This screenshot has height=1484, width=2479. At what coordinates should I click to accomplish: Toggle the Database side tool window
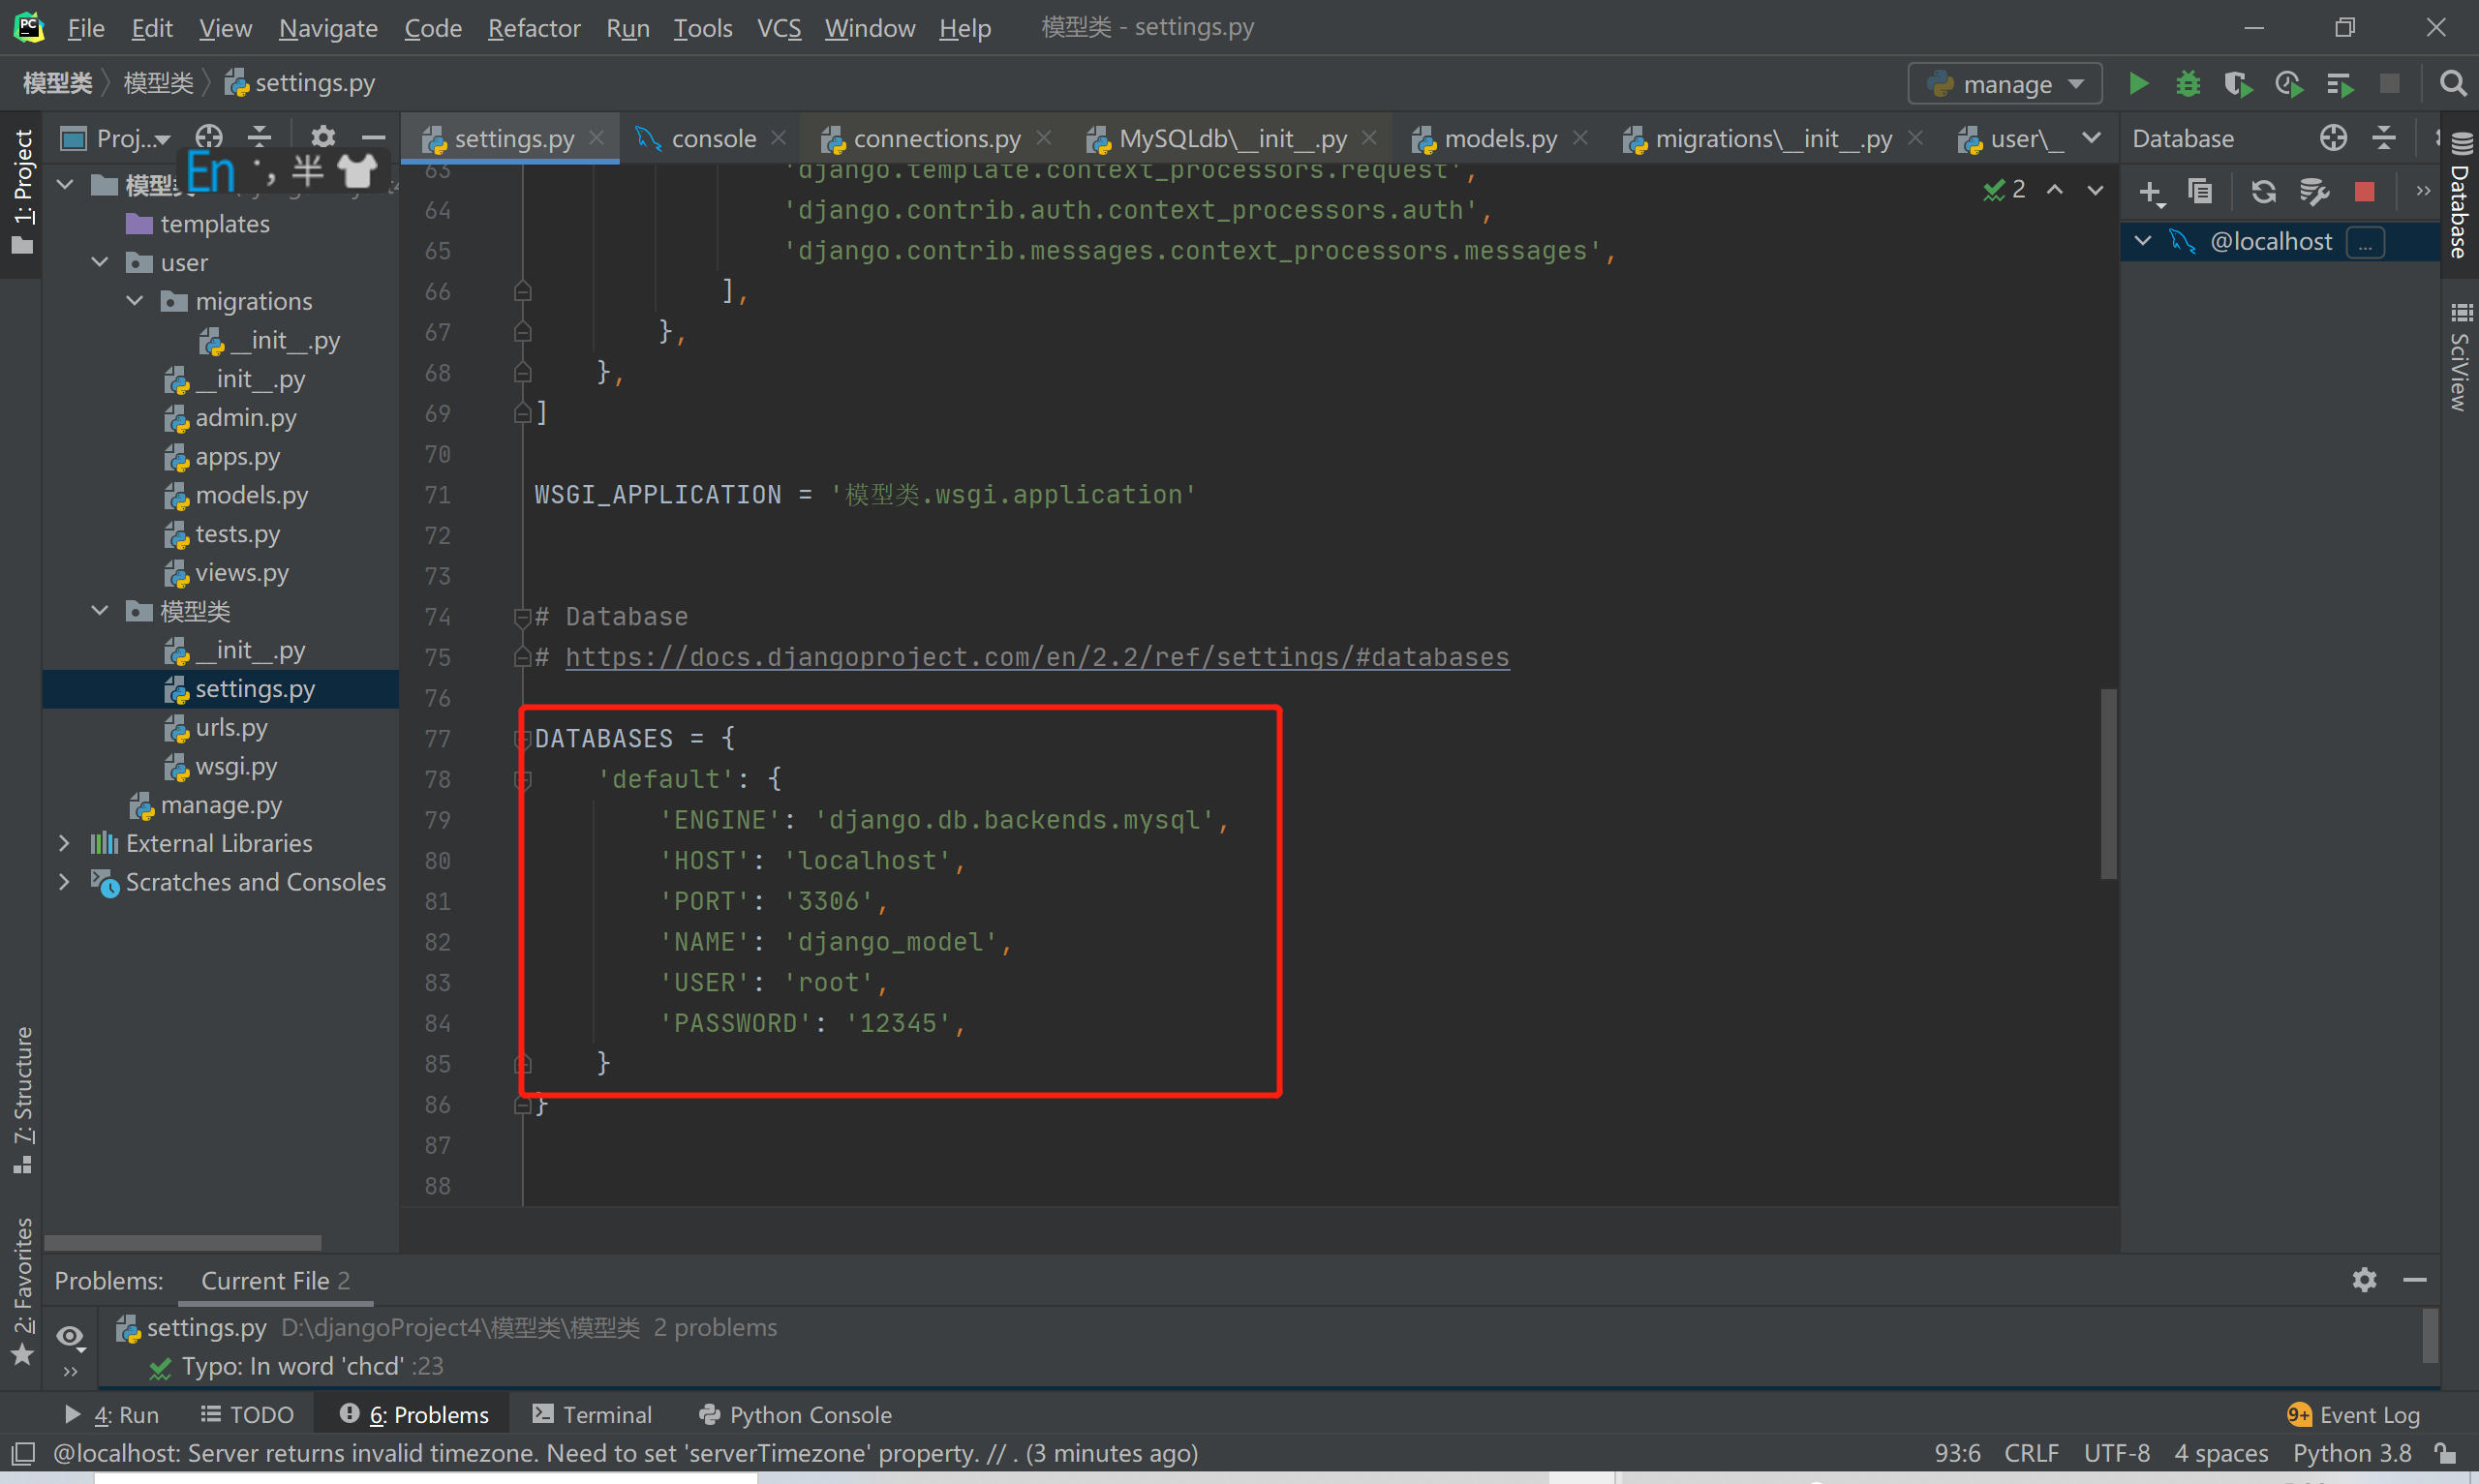pyautogui.click(x=2461, y=200)
